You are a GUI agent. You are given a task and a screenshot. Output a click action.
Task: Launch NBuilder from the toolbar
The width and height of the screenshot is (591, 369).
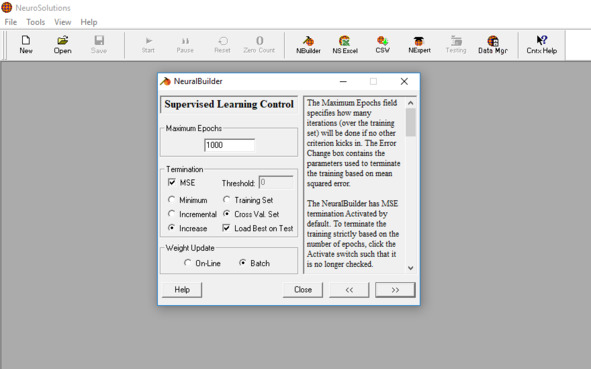click(x=308, y=45)
